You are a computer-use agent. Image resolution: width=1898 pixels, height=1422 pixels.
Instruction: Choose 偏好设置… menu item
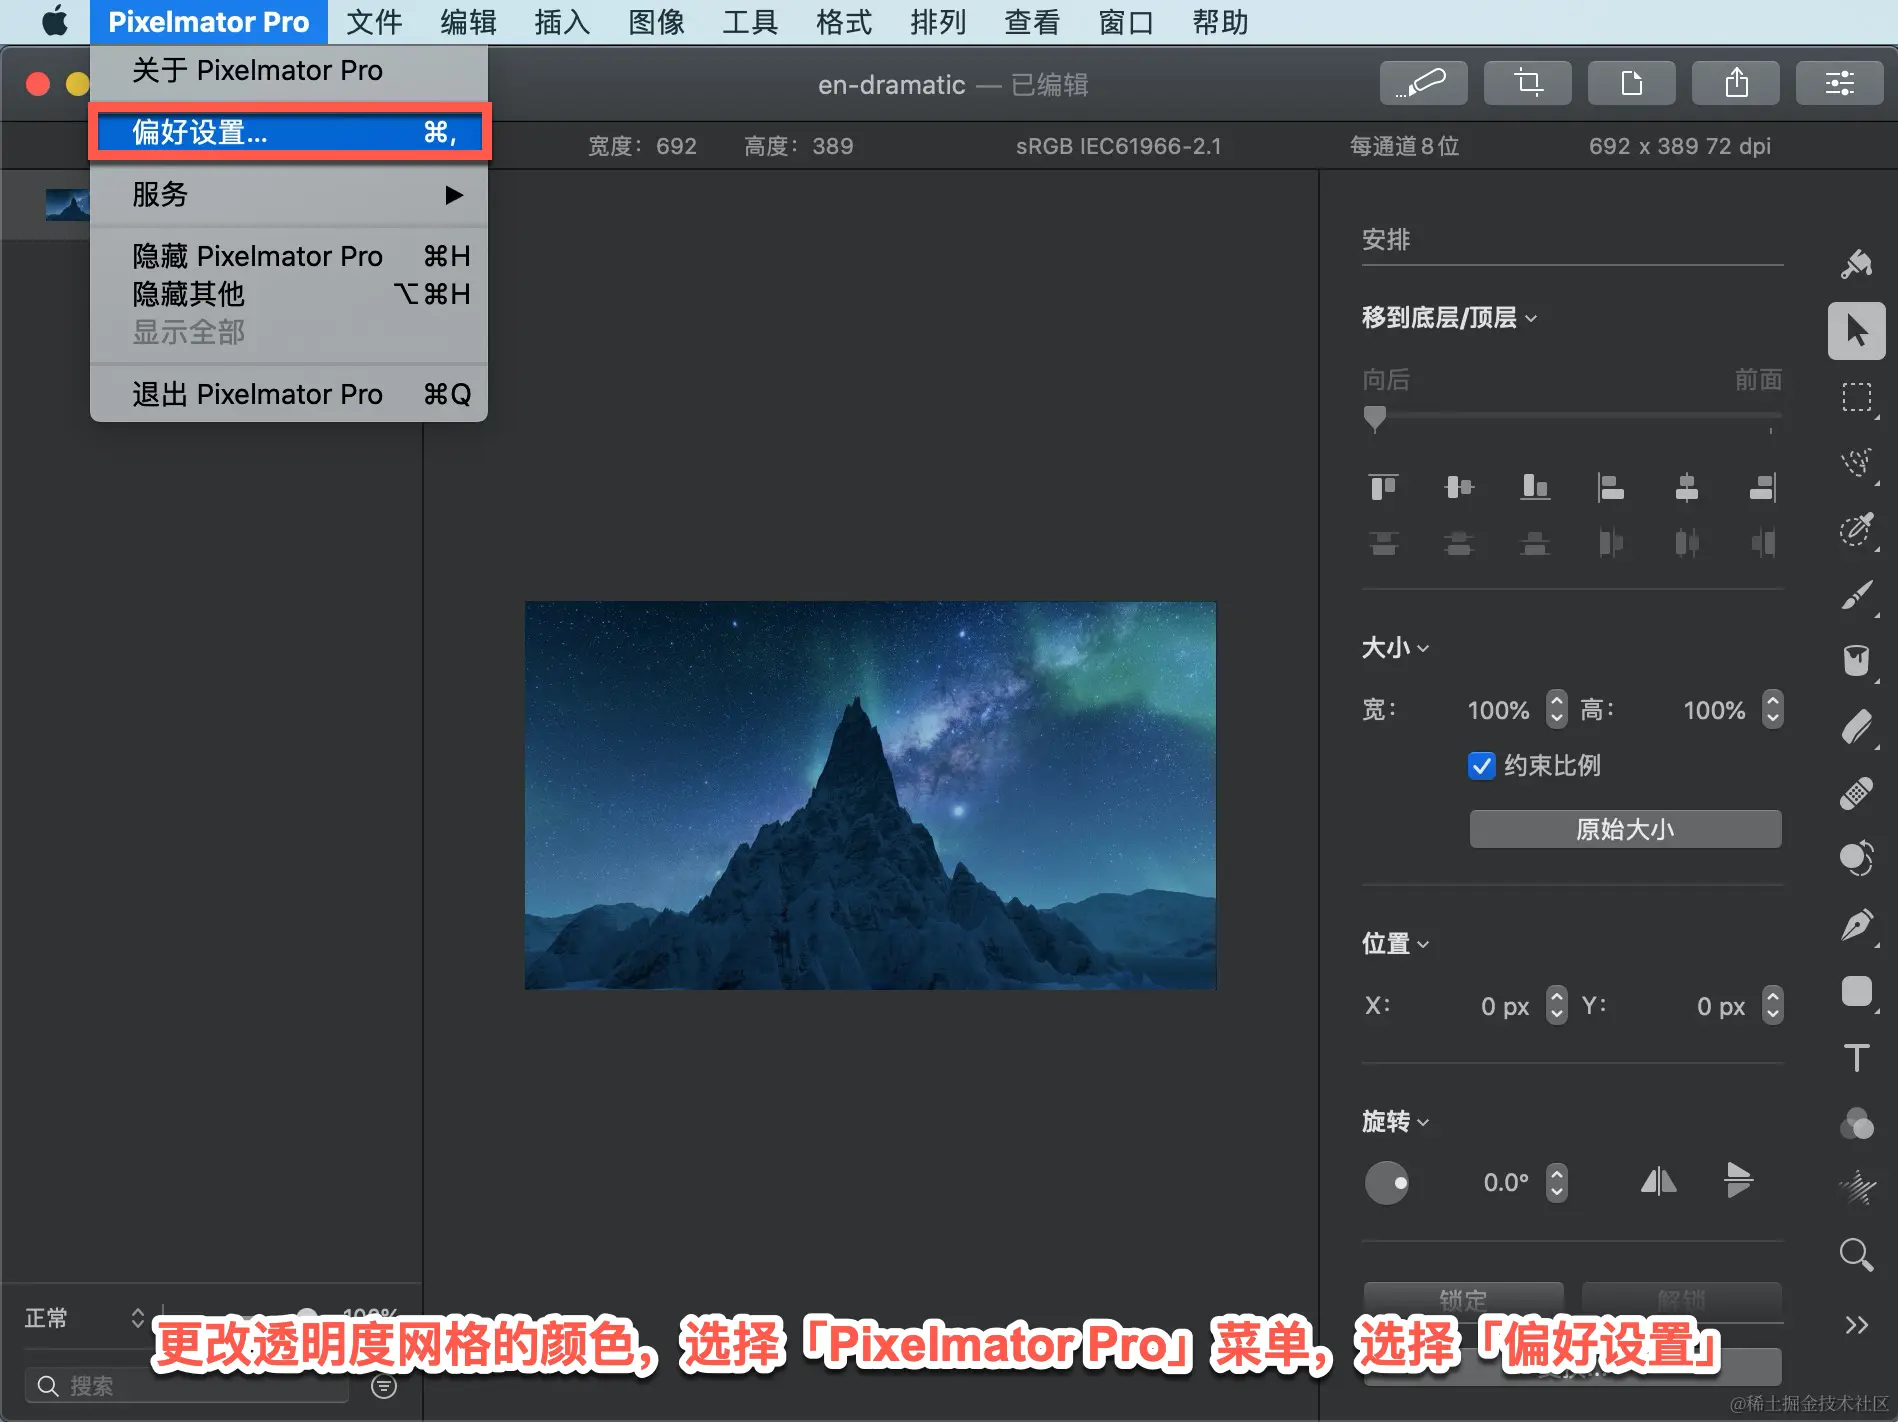point(289,132)
